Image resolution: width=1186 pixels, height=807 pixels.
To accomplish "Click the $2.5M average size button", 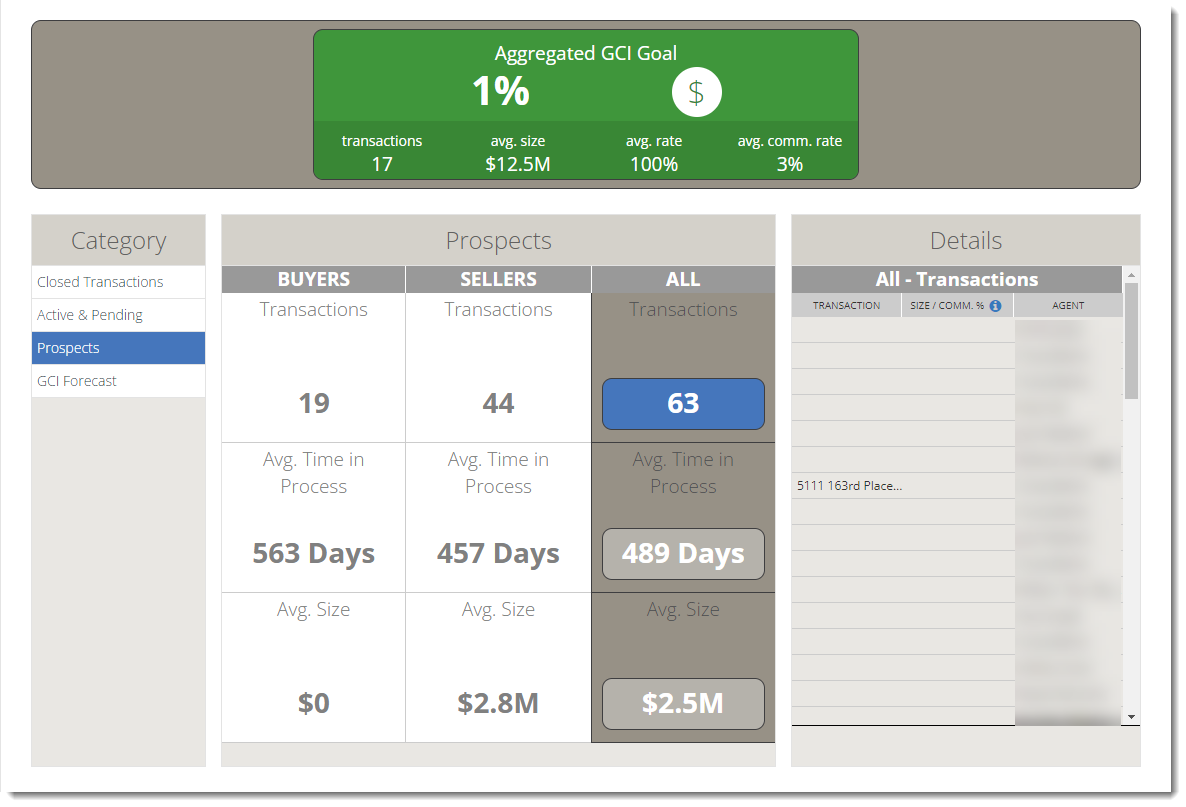I will pyautogui.click(x=683, y=704).
